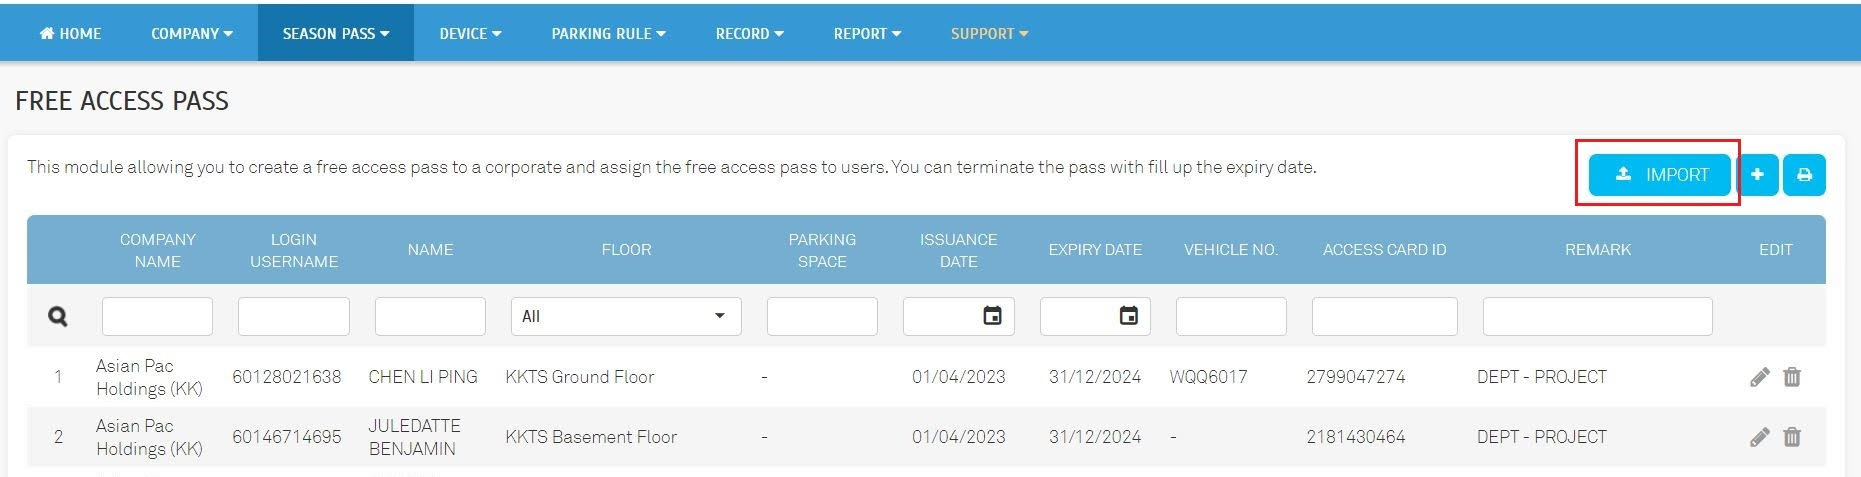Click the Vehicle No. filter field
This screenshot has height=477, width=1861.
(1230, 316)
